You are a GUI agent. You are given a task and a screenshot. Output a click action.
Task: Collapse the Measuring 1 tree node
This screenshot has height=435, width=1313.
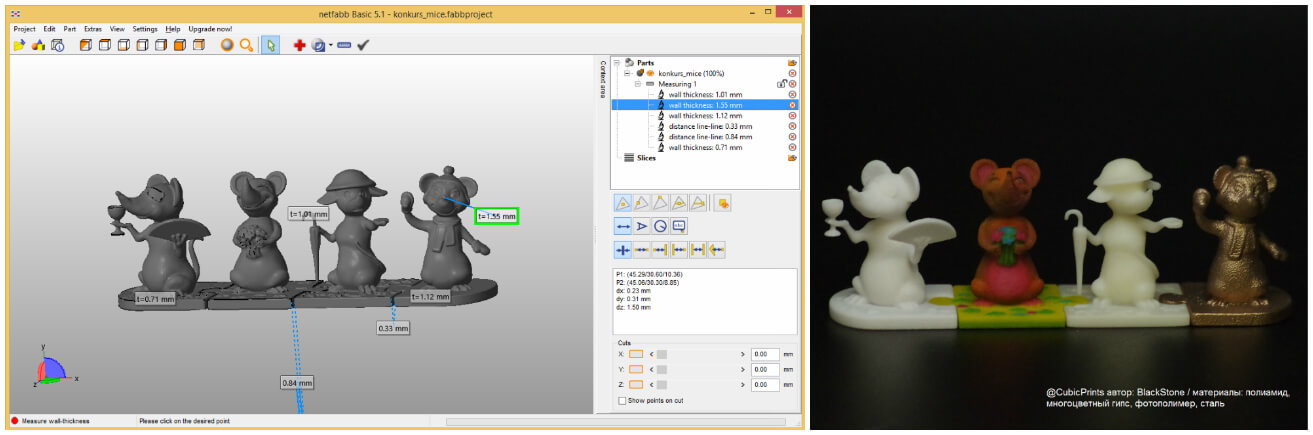[x=638, y=84]
